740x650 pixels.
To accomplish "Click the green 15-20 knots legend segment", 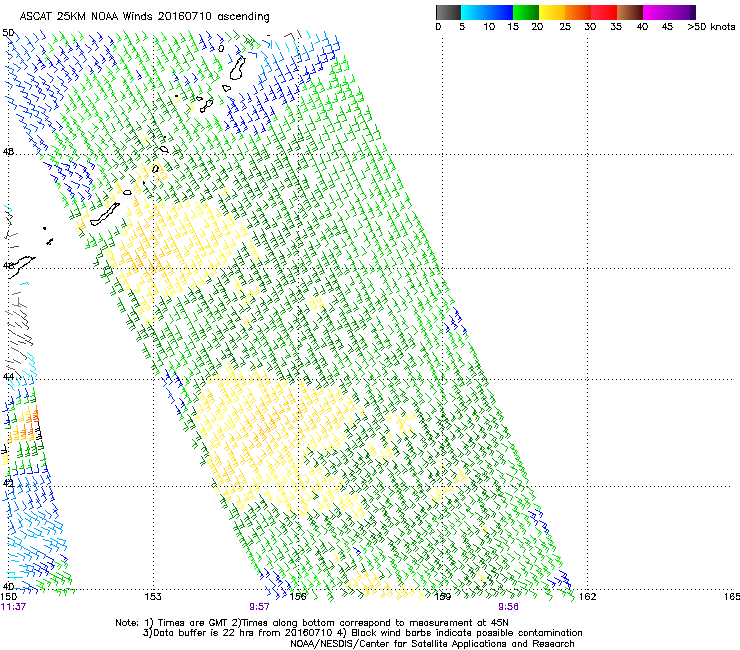I will [526, 12].
